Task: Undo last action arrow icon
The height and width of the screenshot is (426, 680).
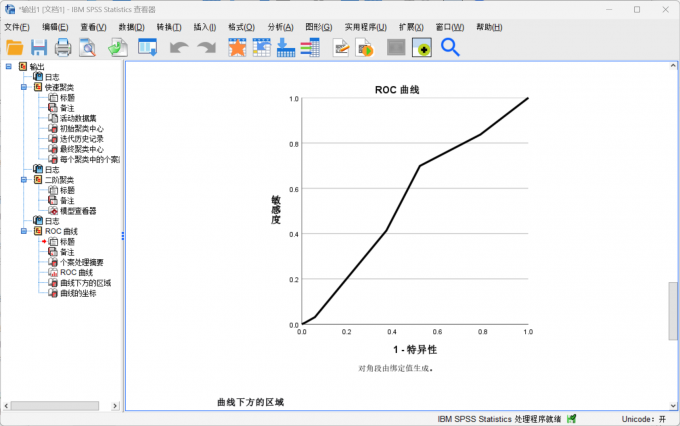Action: click(179, 47)
